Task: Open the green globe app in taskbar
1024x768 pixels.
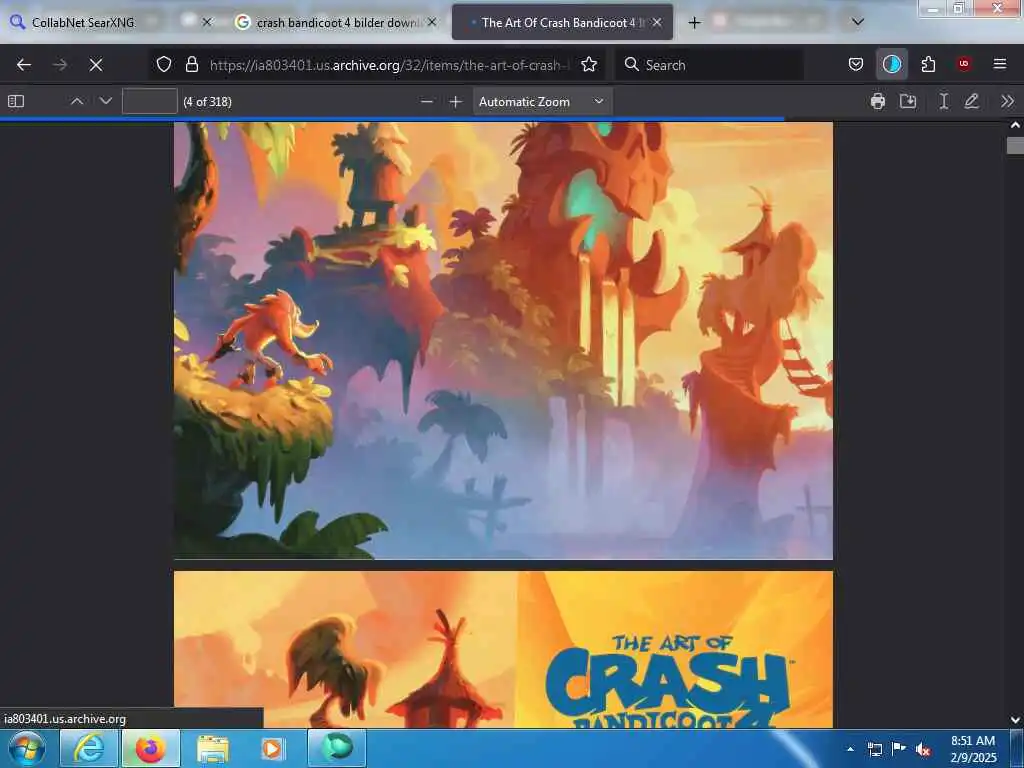Action: coord(336,748)
